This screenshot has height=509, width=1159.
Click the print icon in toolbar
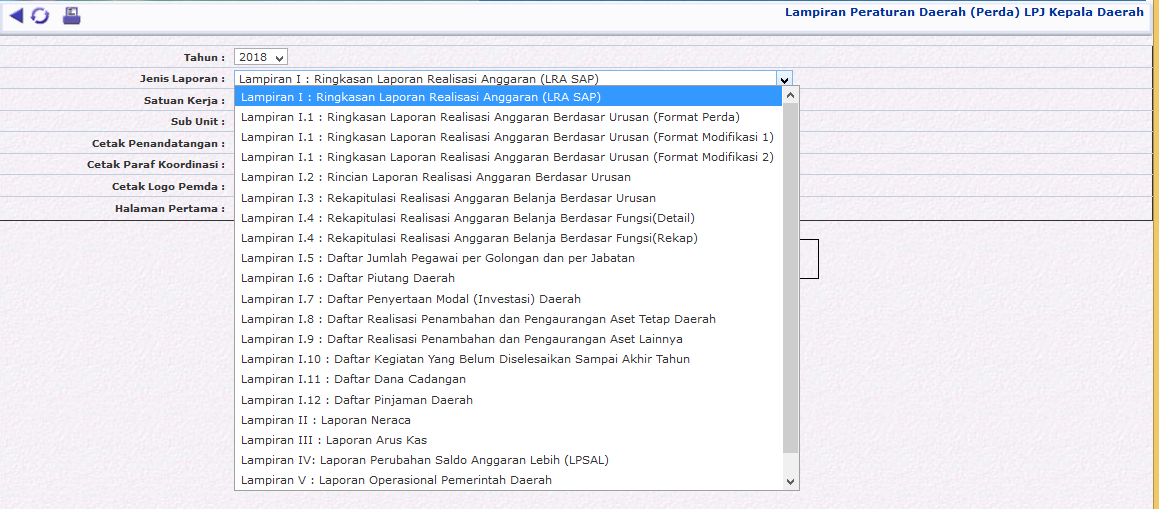tap(71, 16)
